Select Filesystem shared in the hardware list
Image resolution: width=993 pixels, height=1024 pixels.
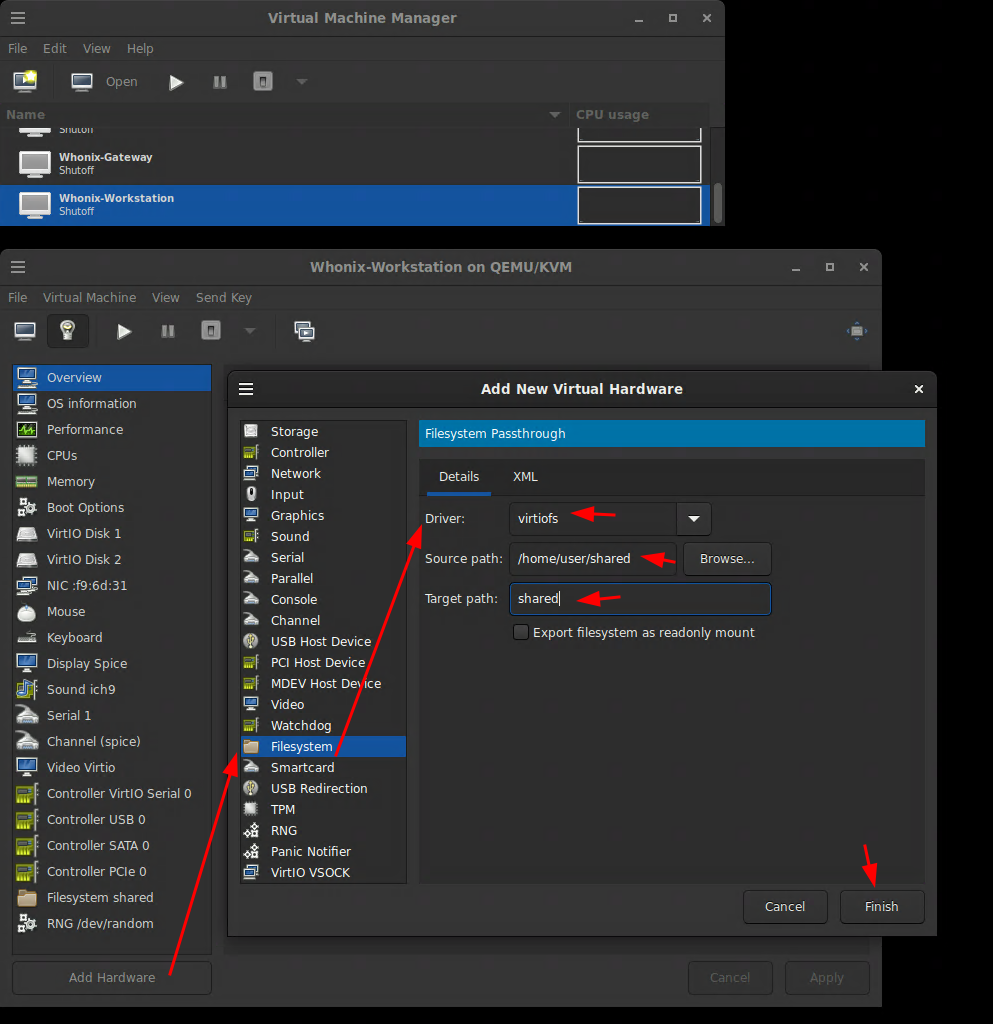coord(112,898)
